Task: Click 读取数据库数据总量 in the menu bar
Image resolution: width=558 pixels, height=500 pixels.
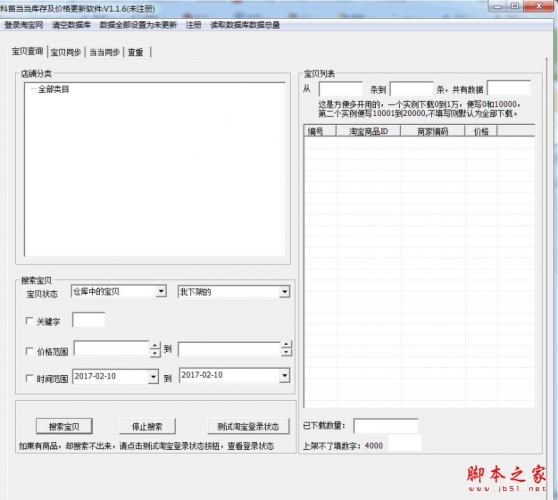Action: click(245, 25)
